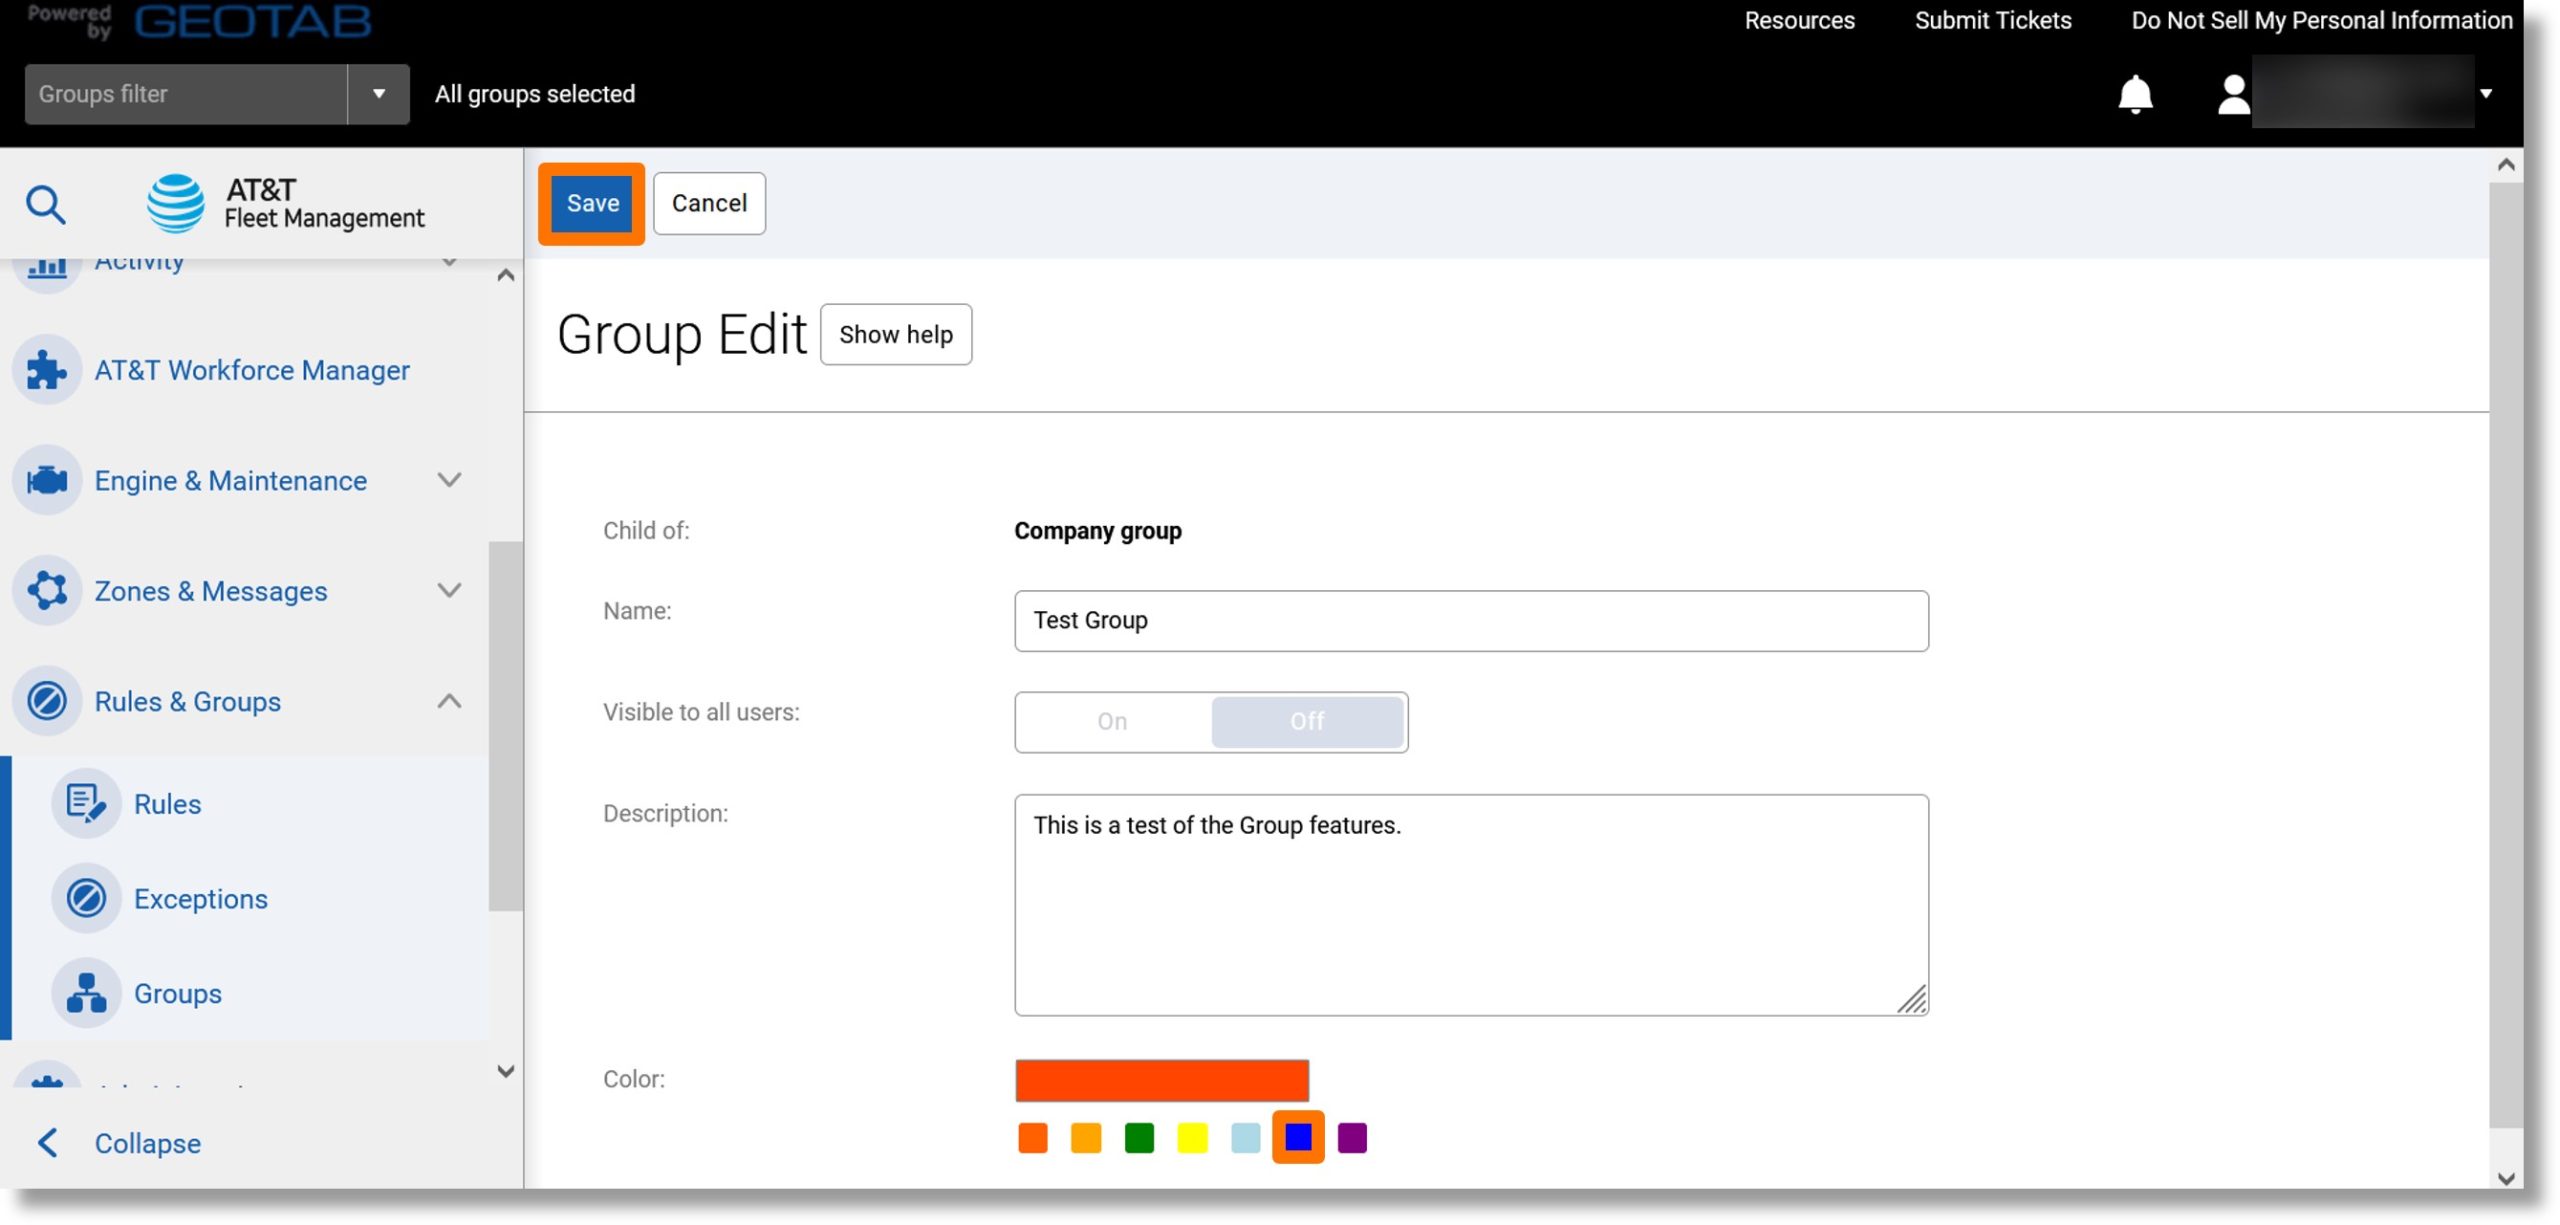This screenshot has width=2560, height=1225.
Task: Click the Engine & Maintenance icon
Action: tap(47, 480)
